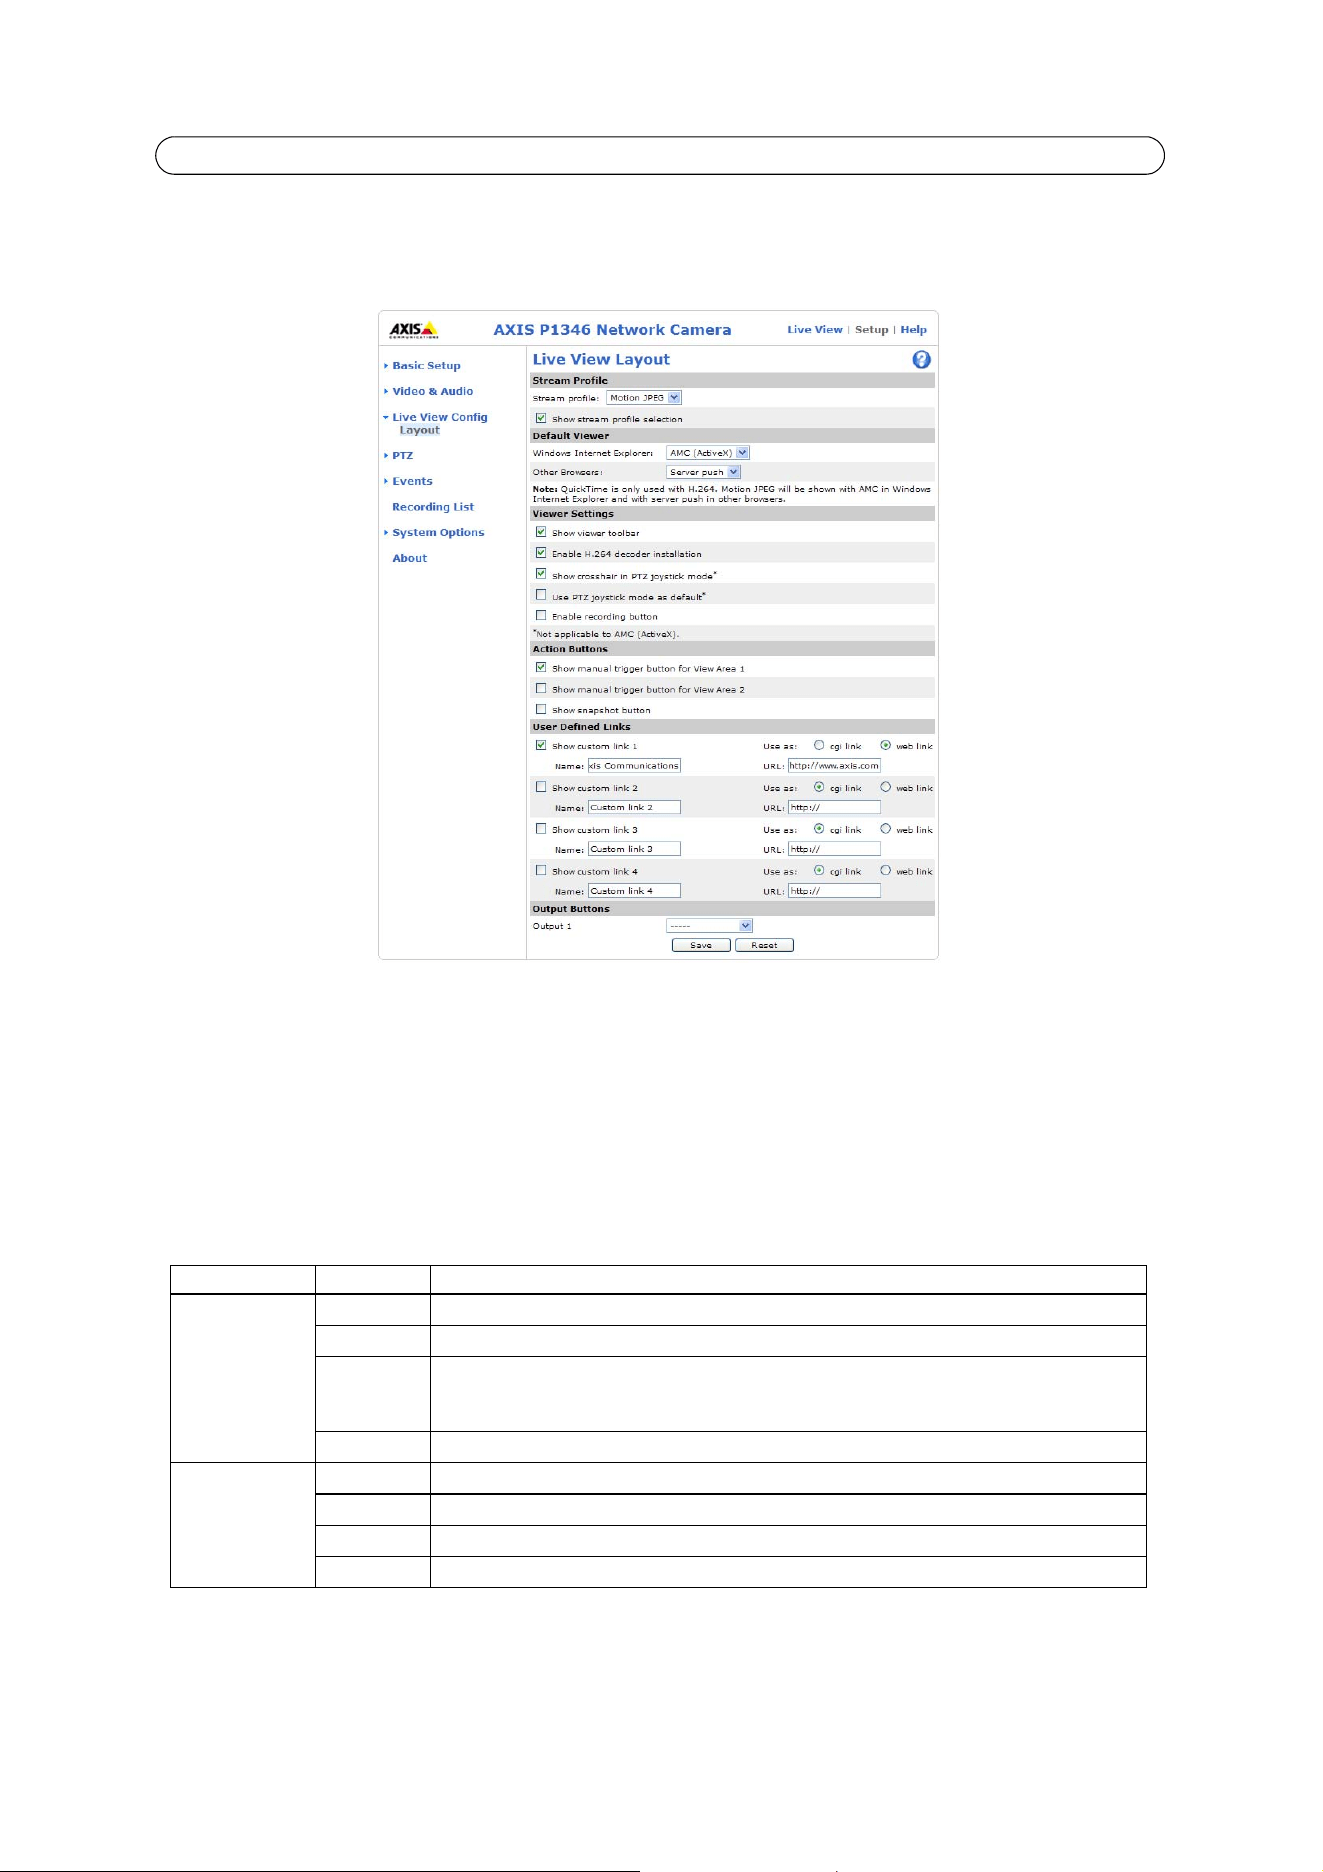This screenshot has width=1323, height=1872.
Task: Expand the PTZ sidebar section
Action: click(x=402, y=456)
